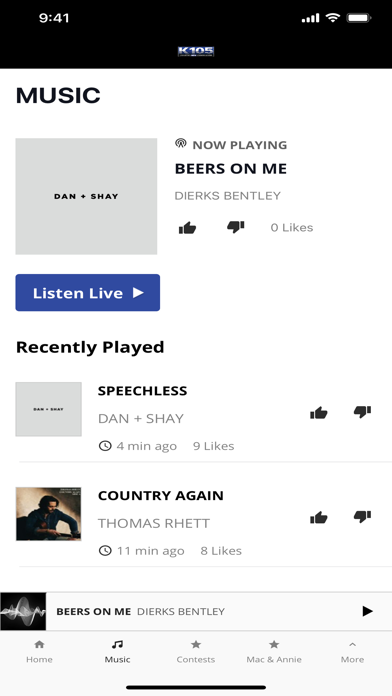
Task: Tap the Listen Live button
Action: pos(87,293)
